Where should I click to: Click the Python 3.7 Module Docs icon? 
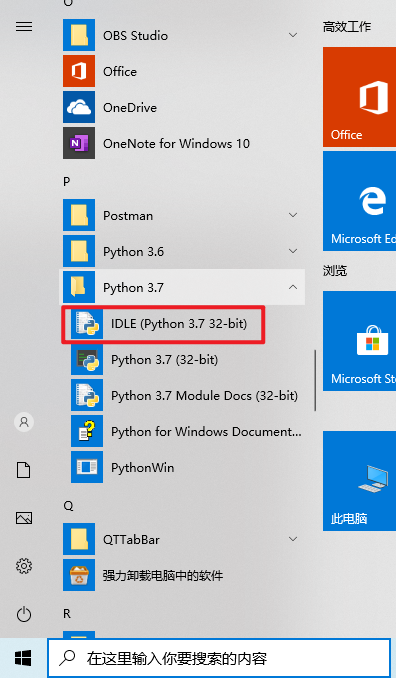click(87, 395)
